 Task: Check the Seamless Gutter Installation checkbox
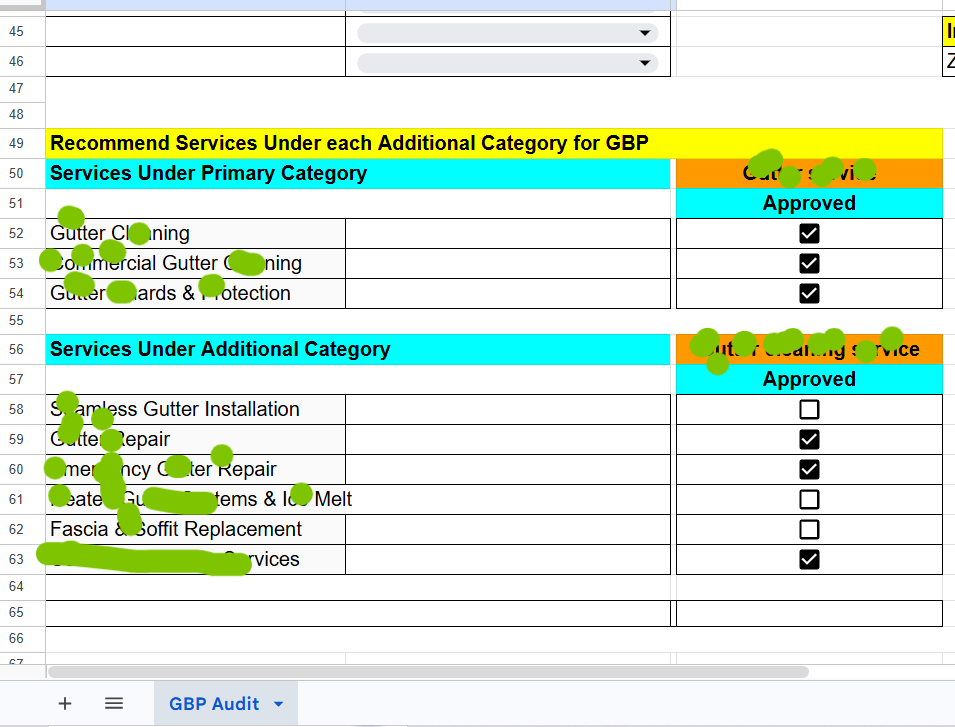coord(809,409)
